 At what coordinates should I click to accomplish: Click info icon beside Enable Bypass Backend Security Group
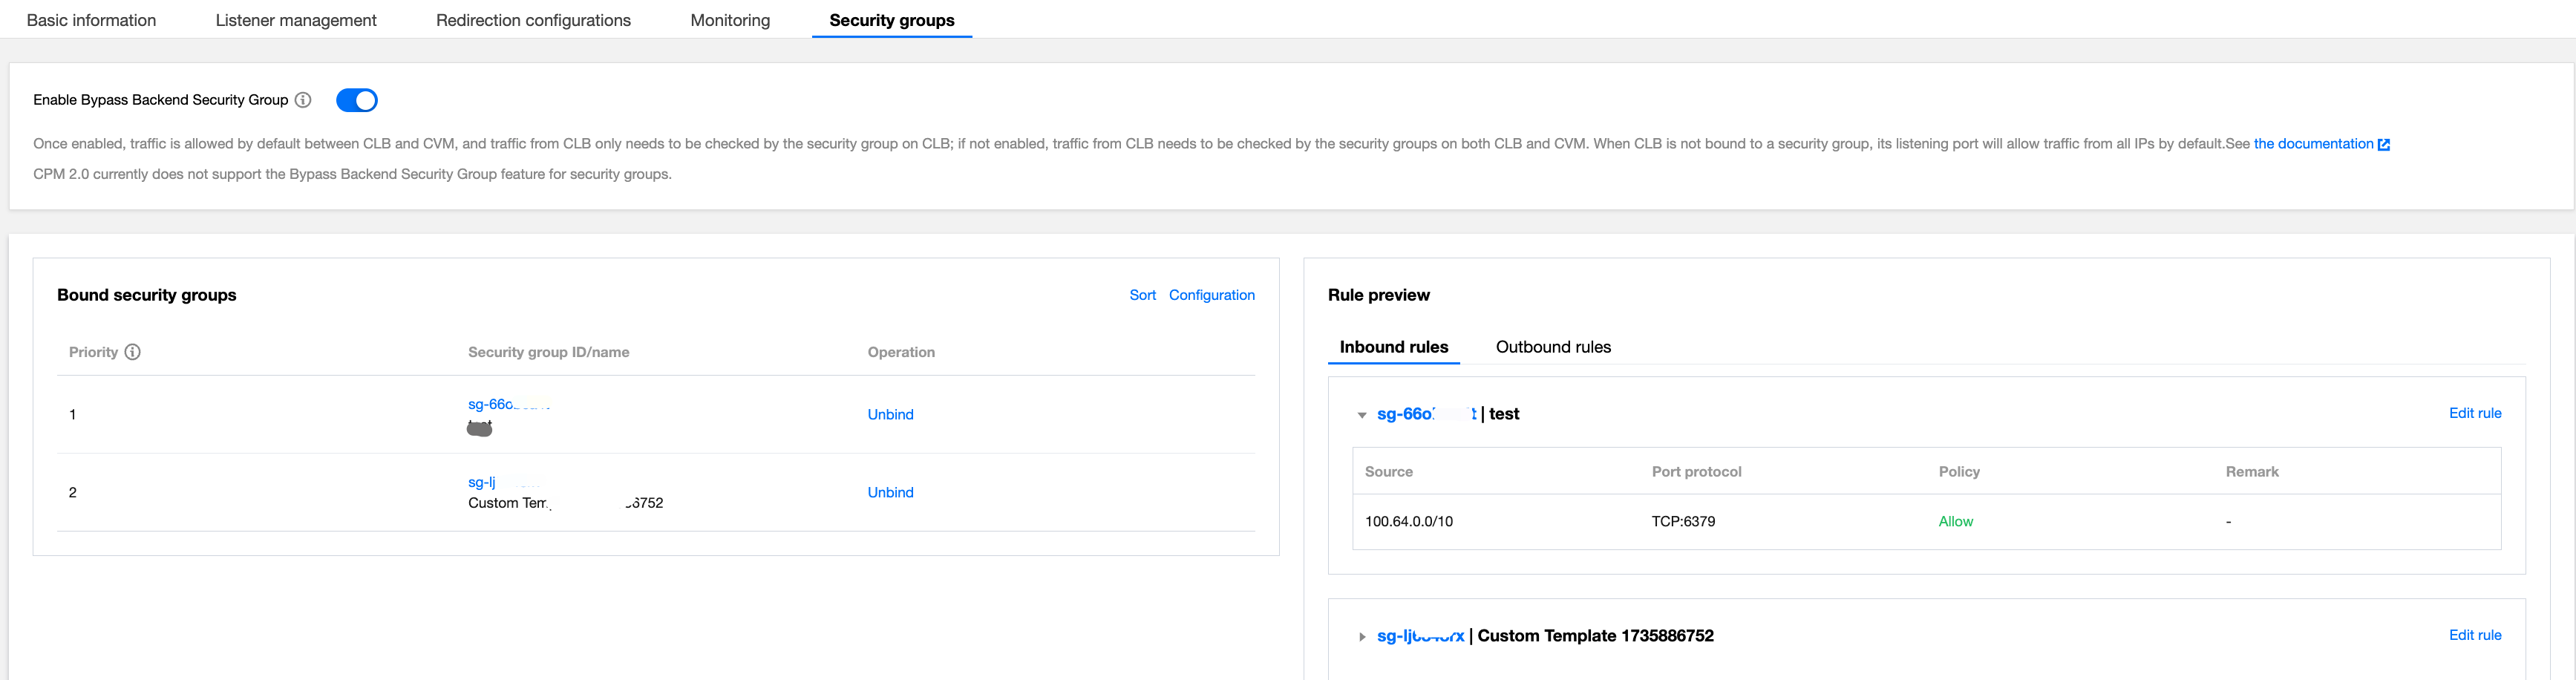pos(303,100)
